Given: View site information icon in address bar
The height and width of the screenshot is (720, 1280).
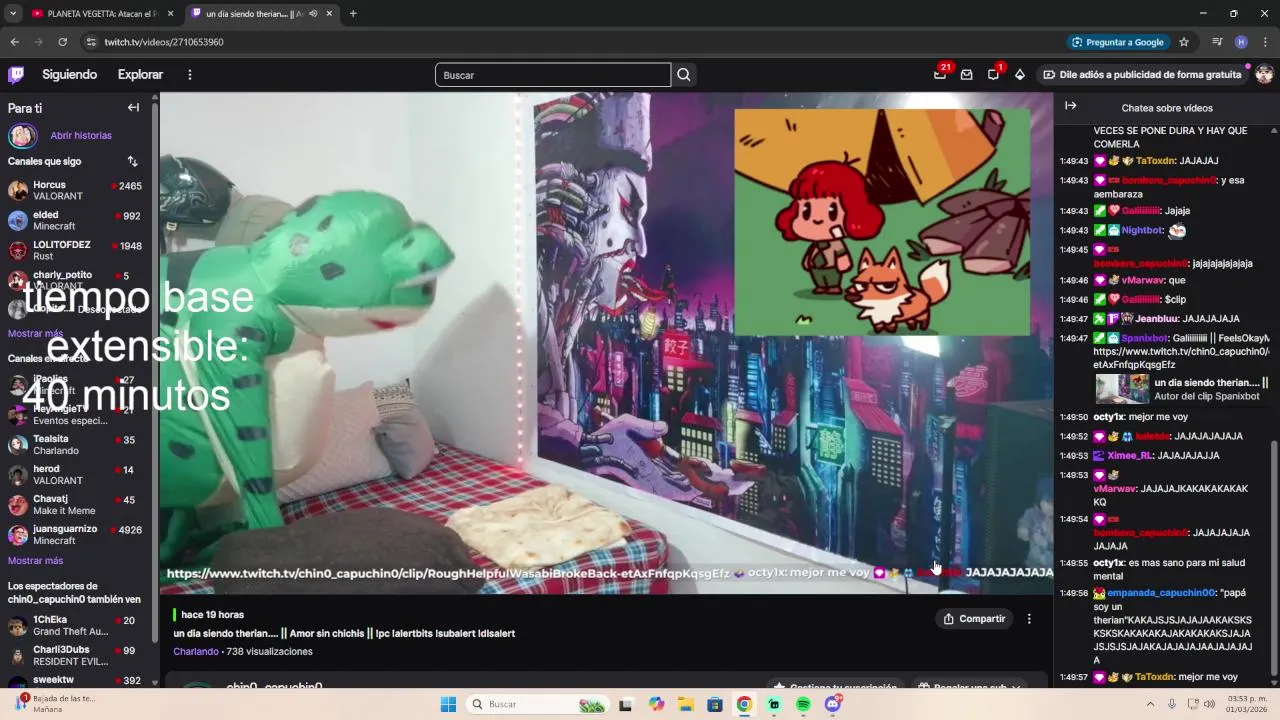Looking at the screenshot, I should pos(91,42).
